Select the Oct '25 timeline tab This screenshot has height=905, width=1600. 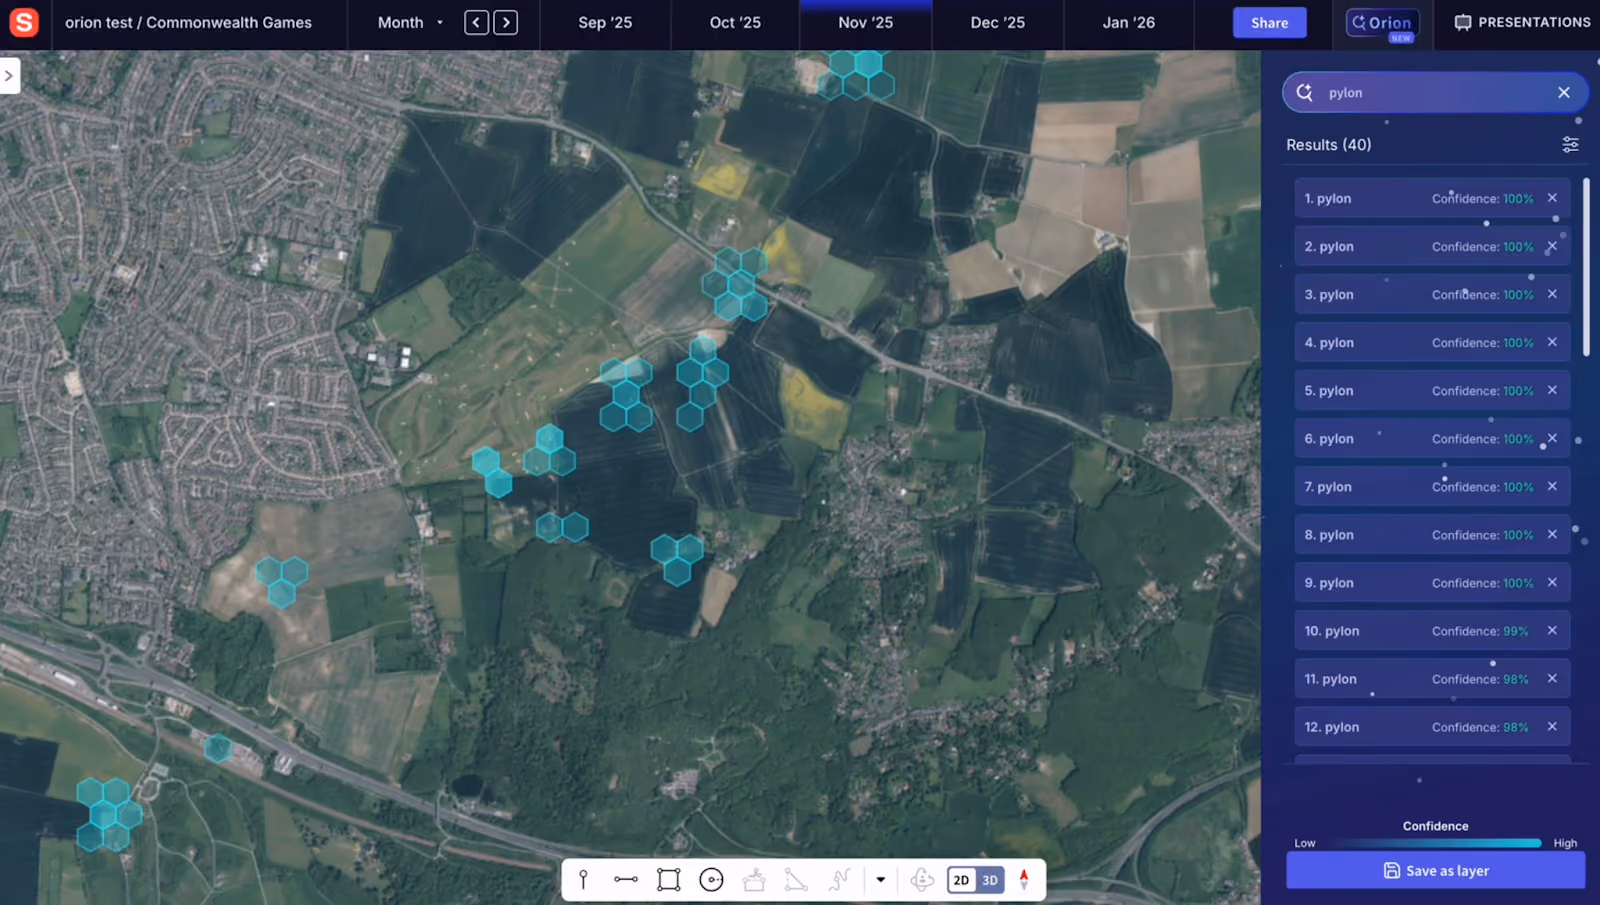tap(735, 23)
